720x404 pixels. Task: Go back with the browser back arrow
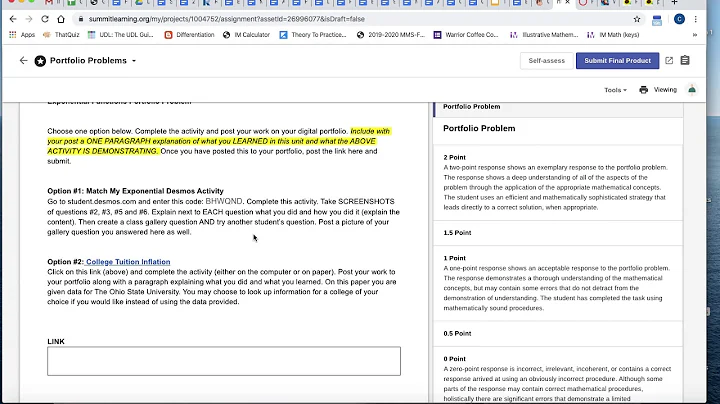tap(13, 19)
